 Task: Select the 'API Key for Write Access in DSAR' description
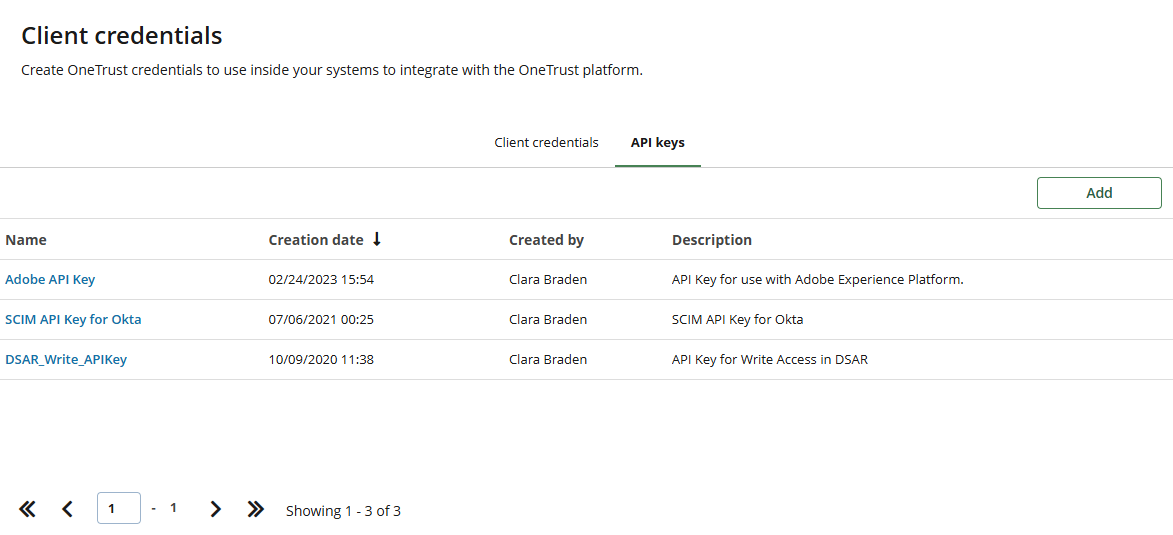pos(769,360)
